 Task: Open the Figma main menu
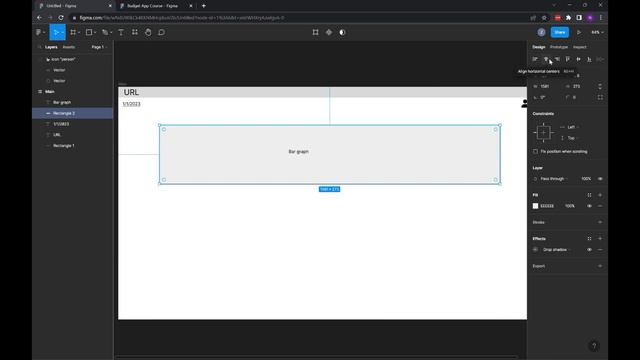coord(39,32)
